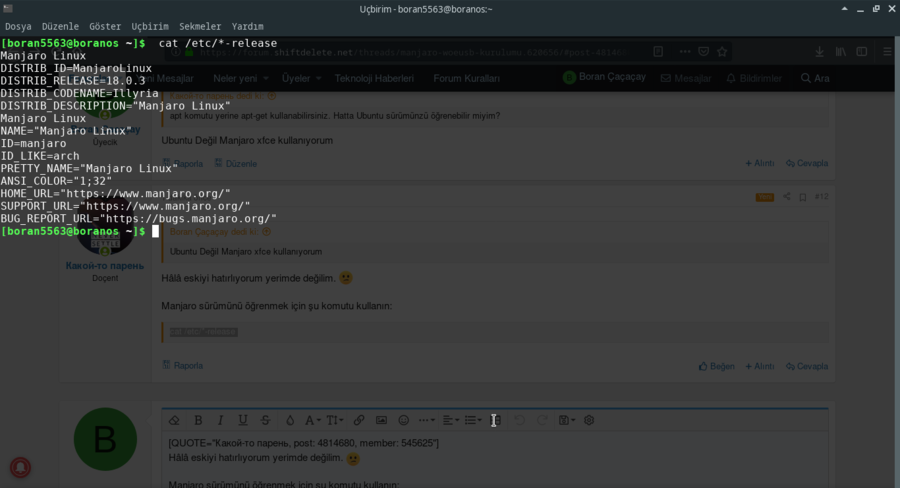
Task: Open the Какой-то парень user profile link
Action: 104,266
